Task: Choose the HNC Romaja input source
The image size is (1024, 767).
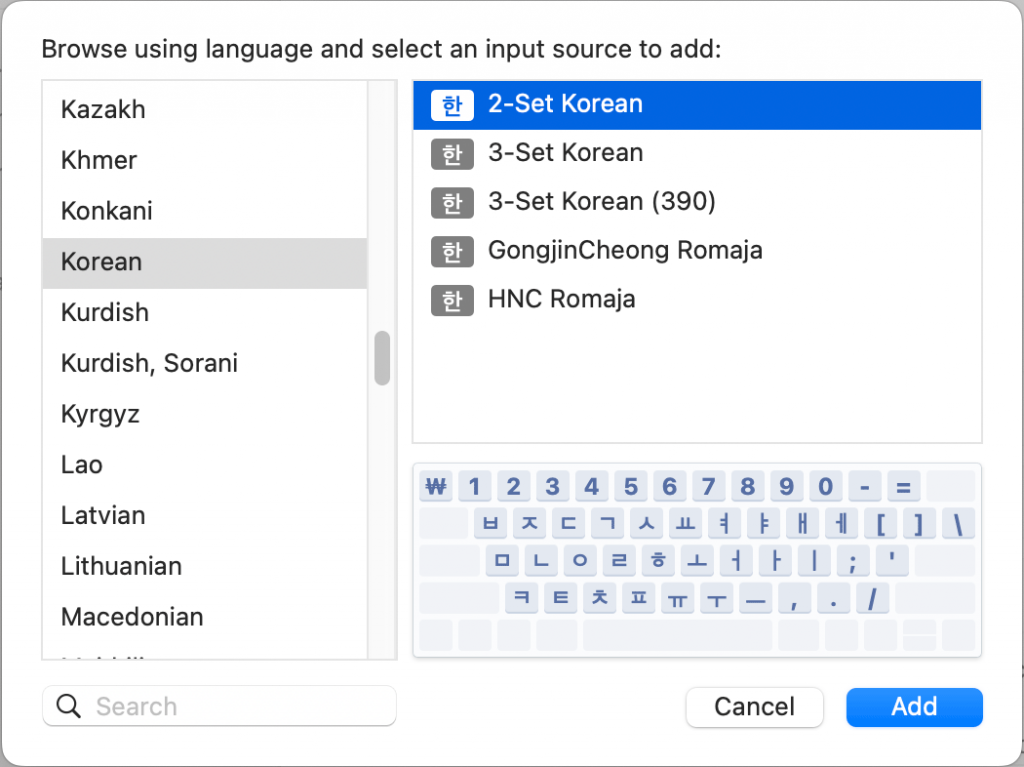Action: pos(697,300)
